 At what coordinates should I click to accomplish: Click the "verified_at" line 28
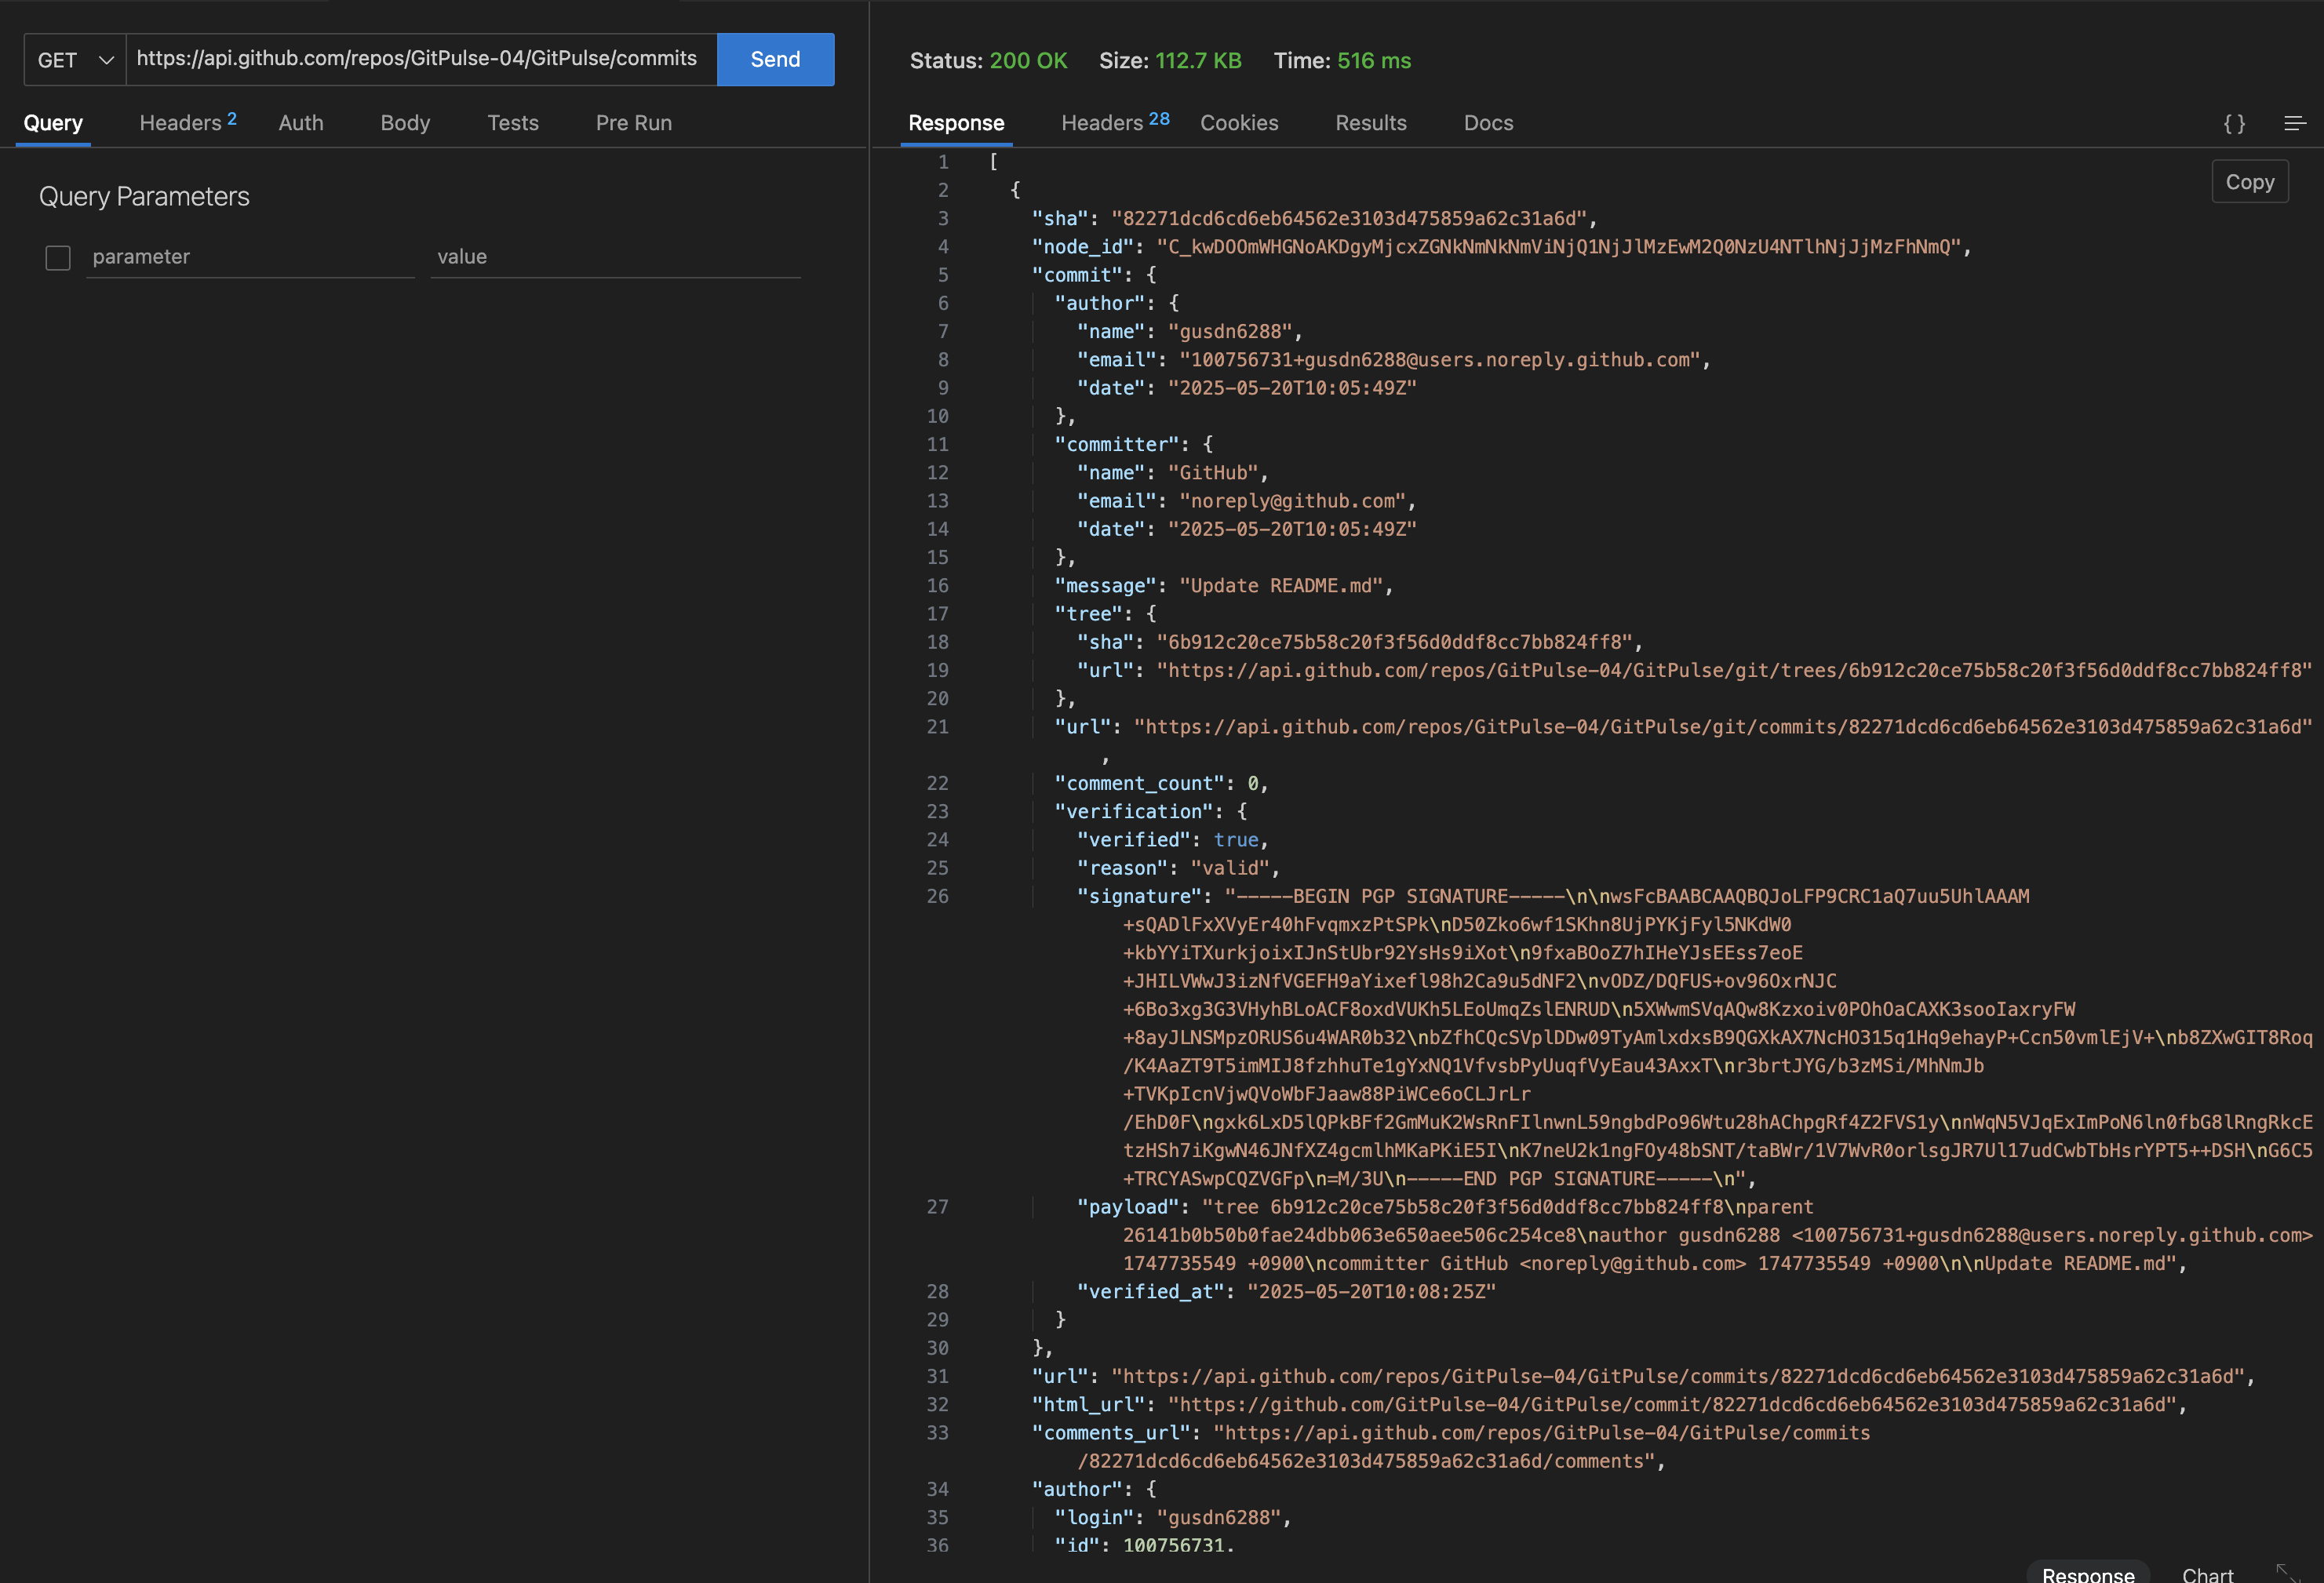[x=1286, y=1292]
